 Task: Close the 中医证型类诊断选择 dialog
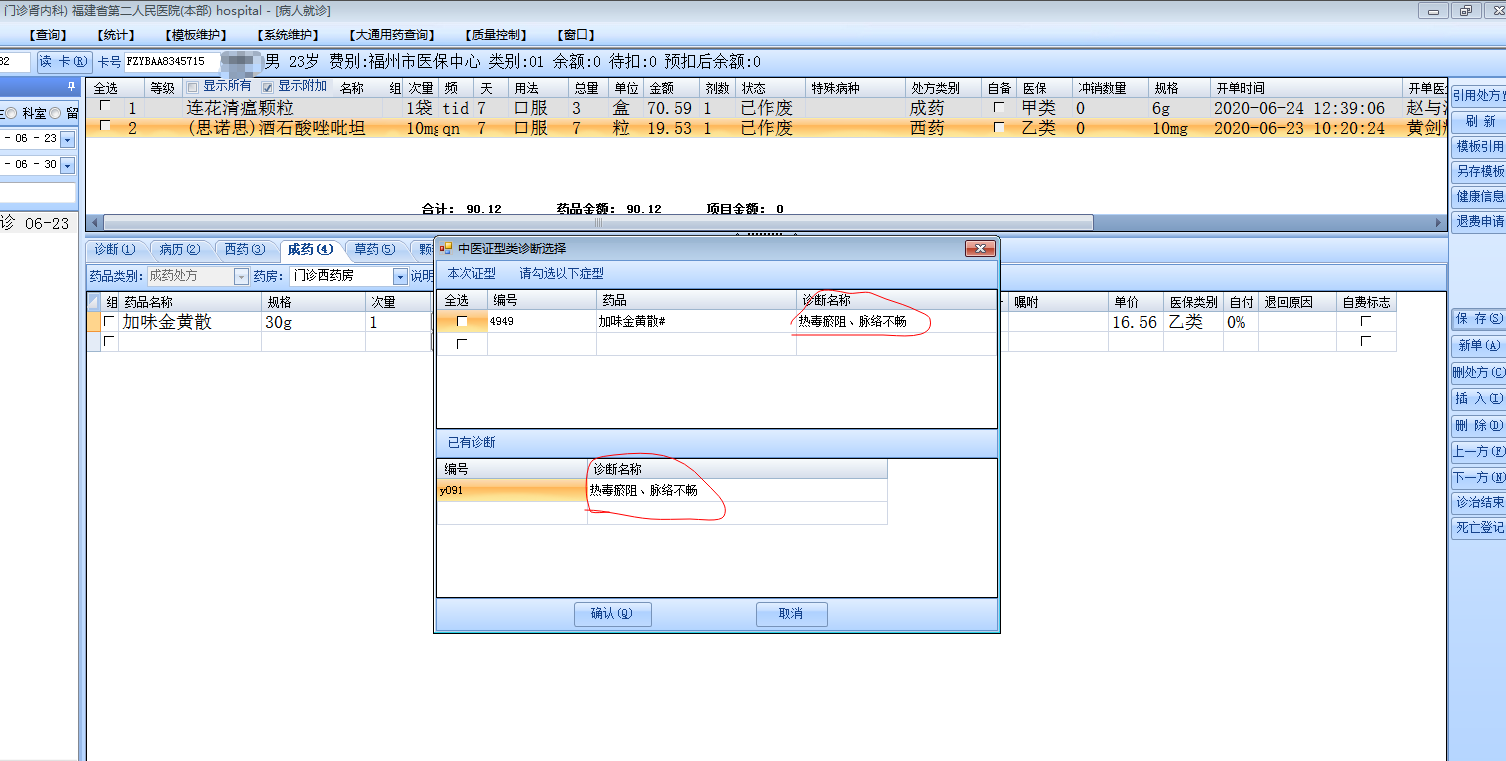pyautogui.click(x=980, y=248)
